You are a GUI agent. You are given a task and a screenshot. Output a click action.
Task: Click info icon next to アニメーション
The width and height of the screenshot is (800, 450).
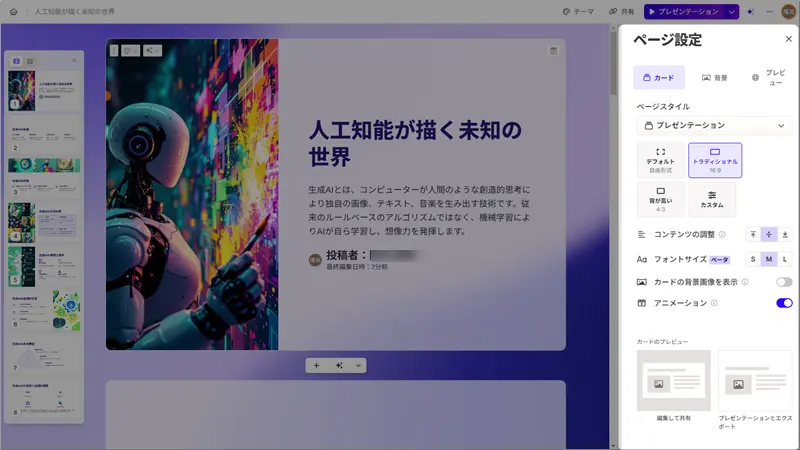click(714, 303)
